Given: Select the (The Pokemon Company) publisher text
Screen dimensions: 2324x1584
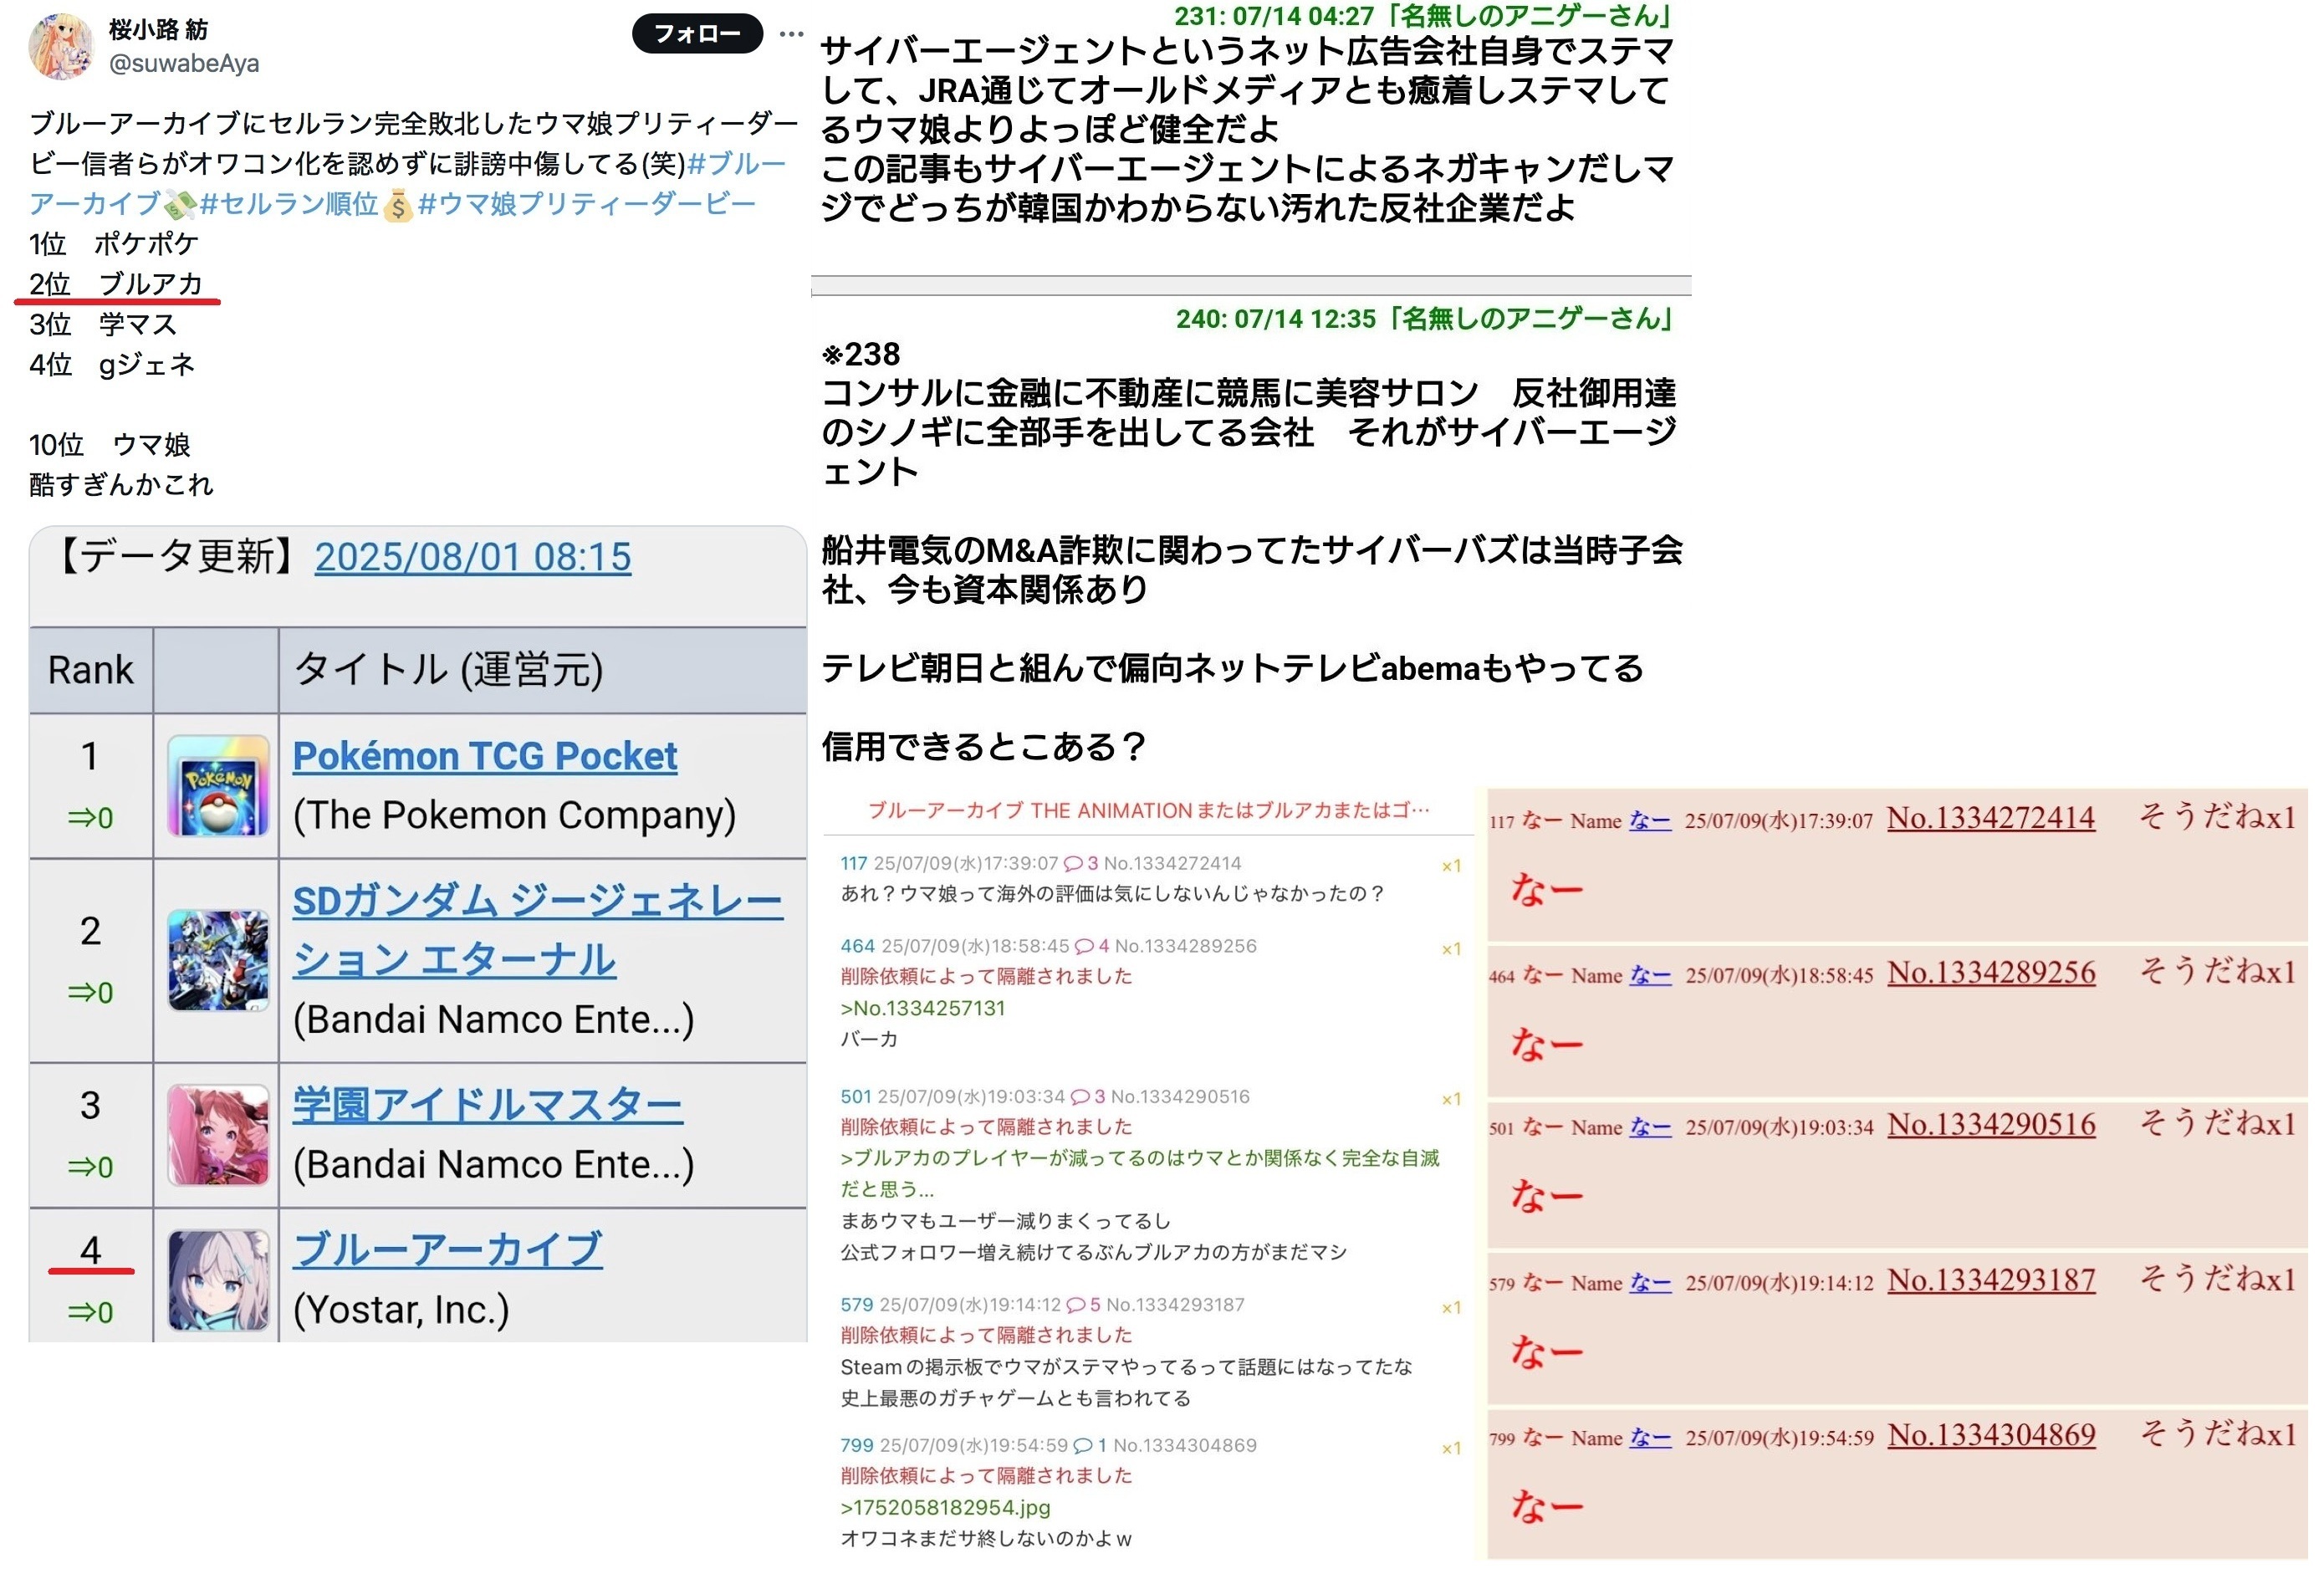Looking at the screenshot, I should click(x=514, y=815).
